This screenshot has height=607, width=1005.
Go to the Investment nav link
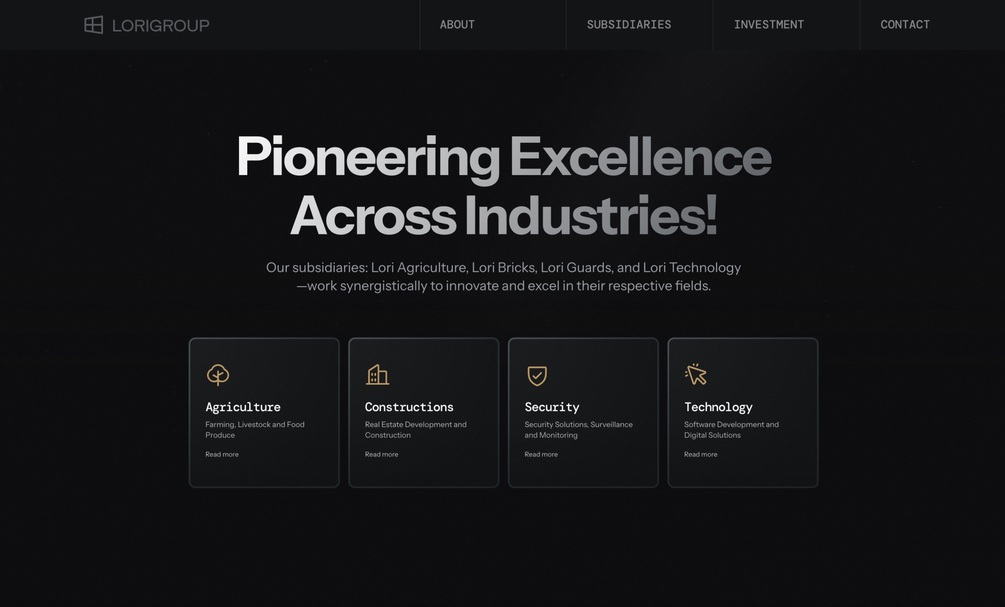[x=768, y=24]
